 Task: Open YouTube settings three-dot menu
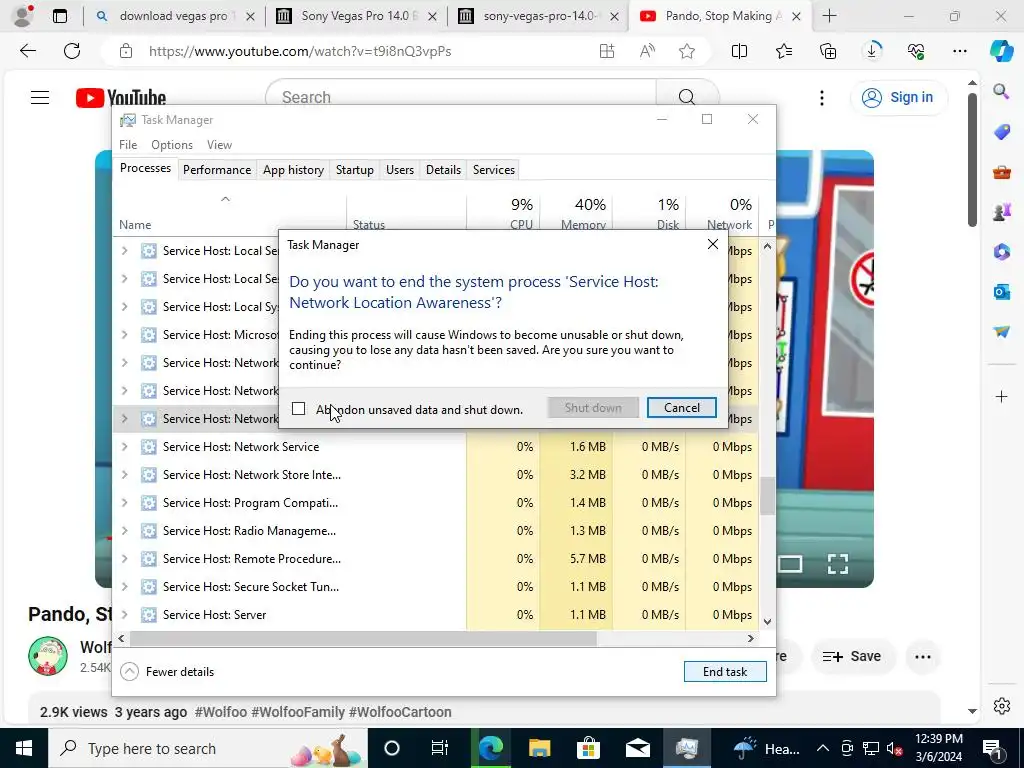822,97
